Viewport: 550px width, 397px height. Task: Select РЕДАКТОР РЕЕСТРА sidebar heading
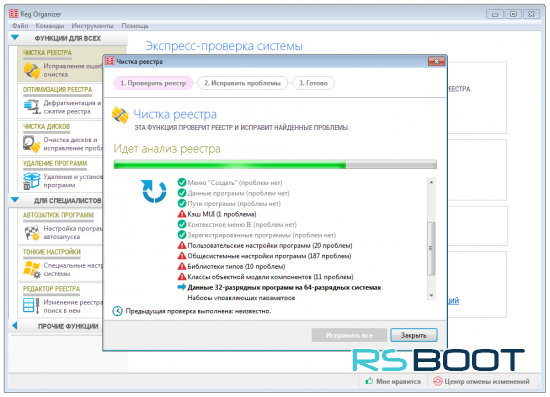point(52,289)
